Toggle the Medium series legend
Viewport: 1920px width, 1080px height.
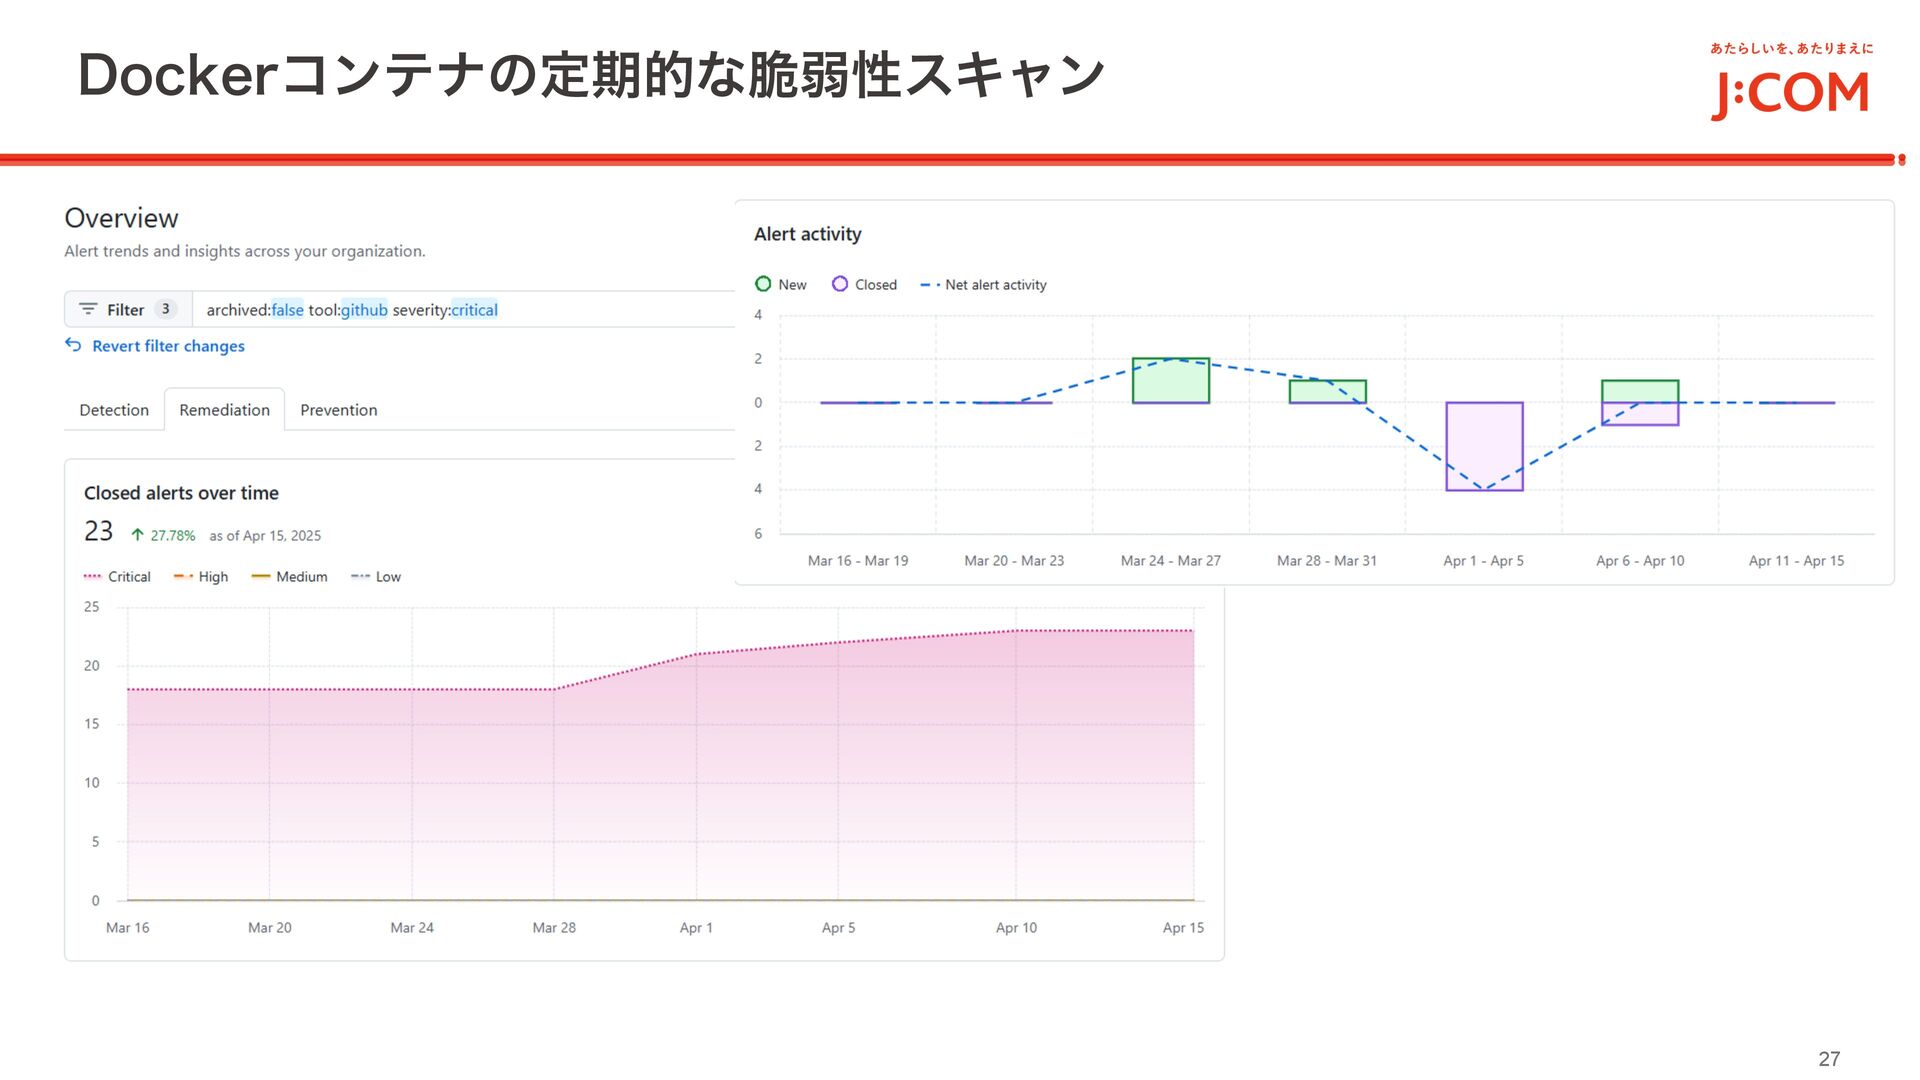289,577
